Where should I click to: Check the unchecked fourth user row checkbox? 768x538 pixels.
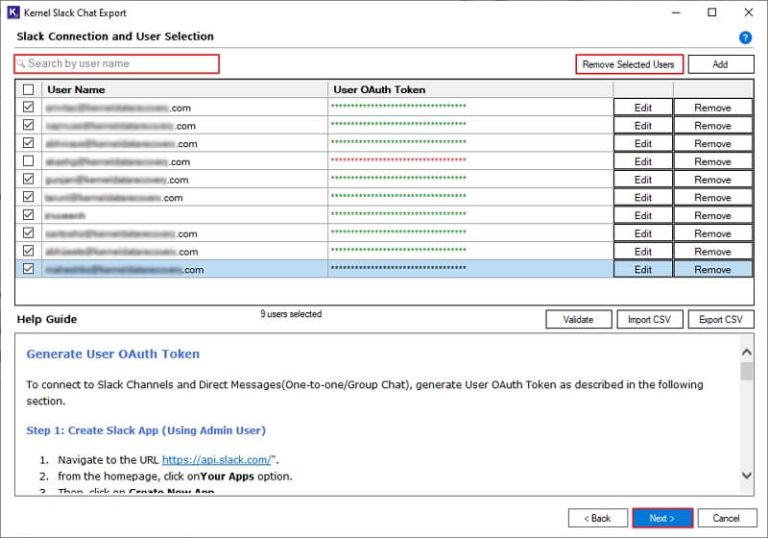(x=28, y=161)
